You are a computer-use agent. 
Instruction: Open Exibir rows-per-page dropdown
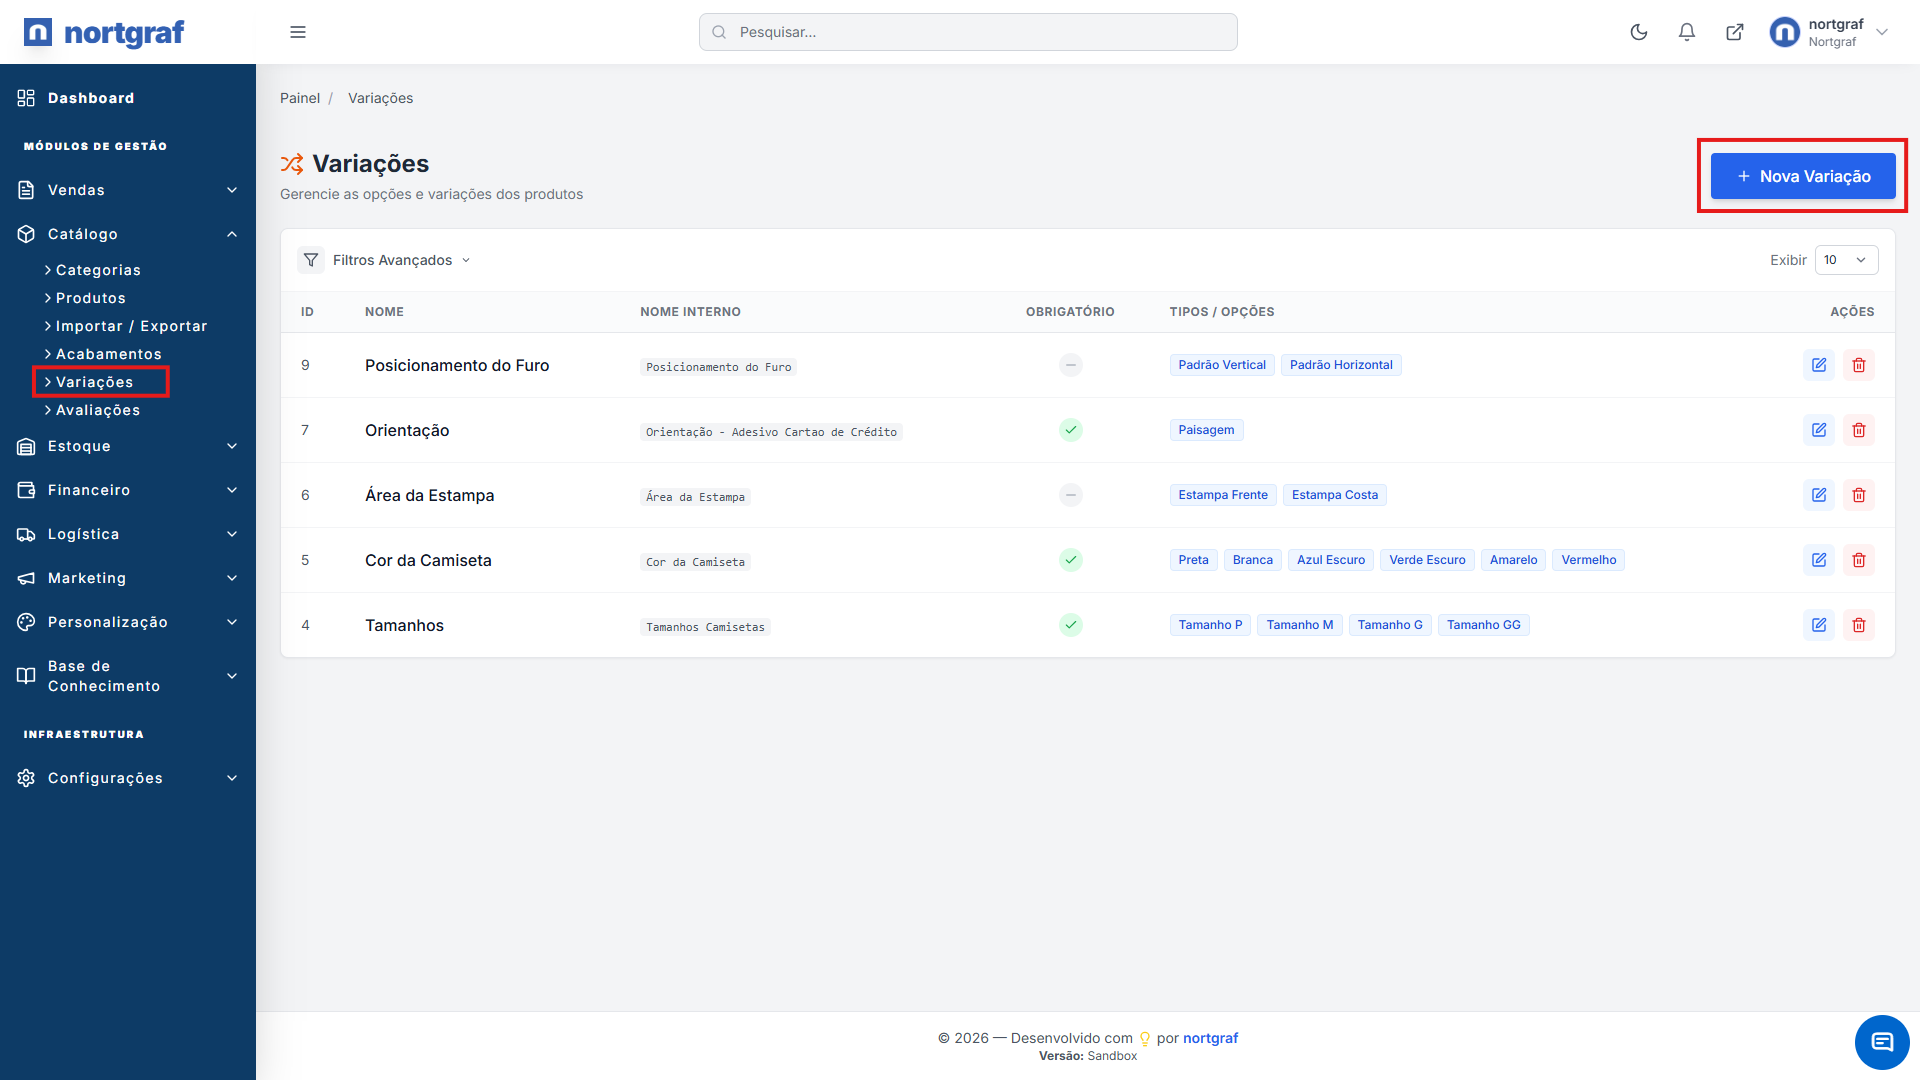click(x=1845, y=260)
